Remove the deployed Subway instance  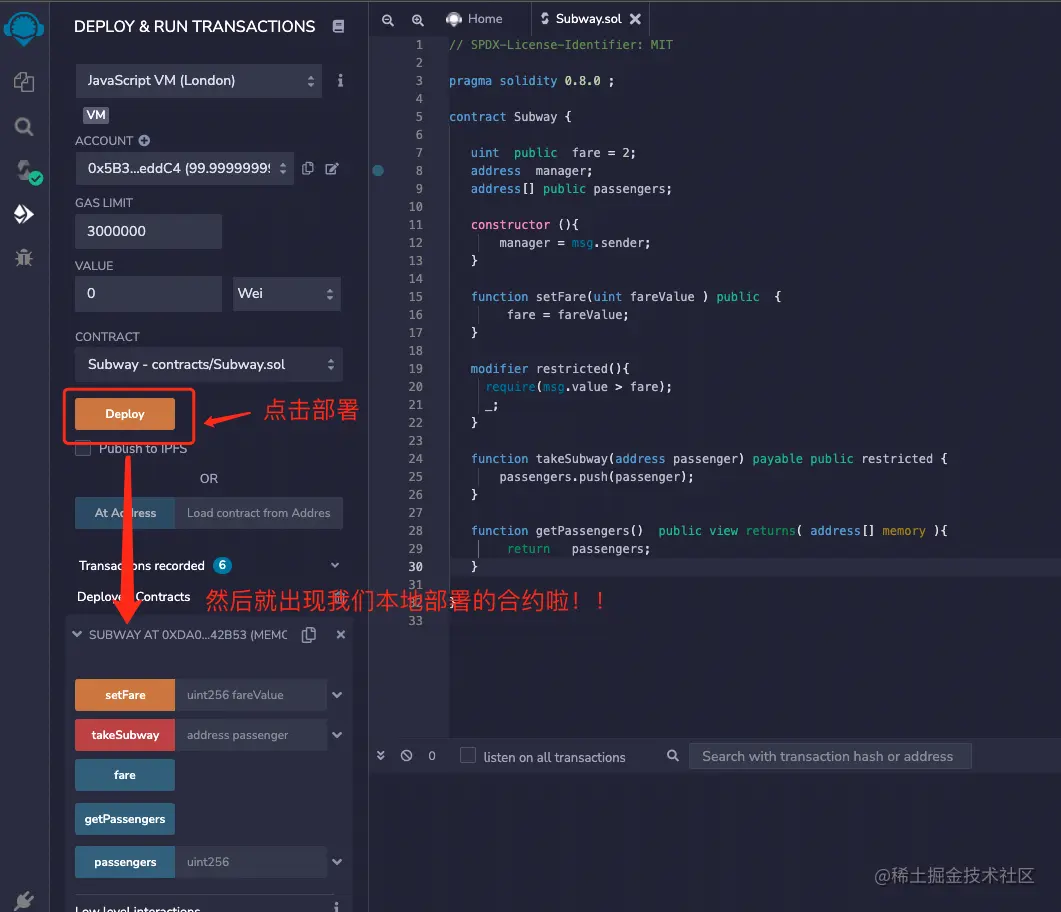coord(340,635)
